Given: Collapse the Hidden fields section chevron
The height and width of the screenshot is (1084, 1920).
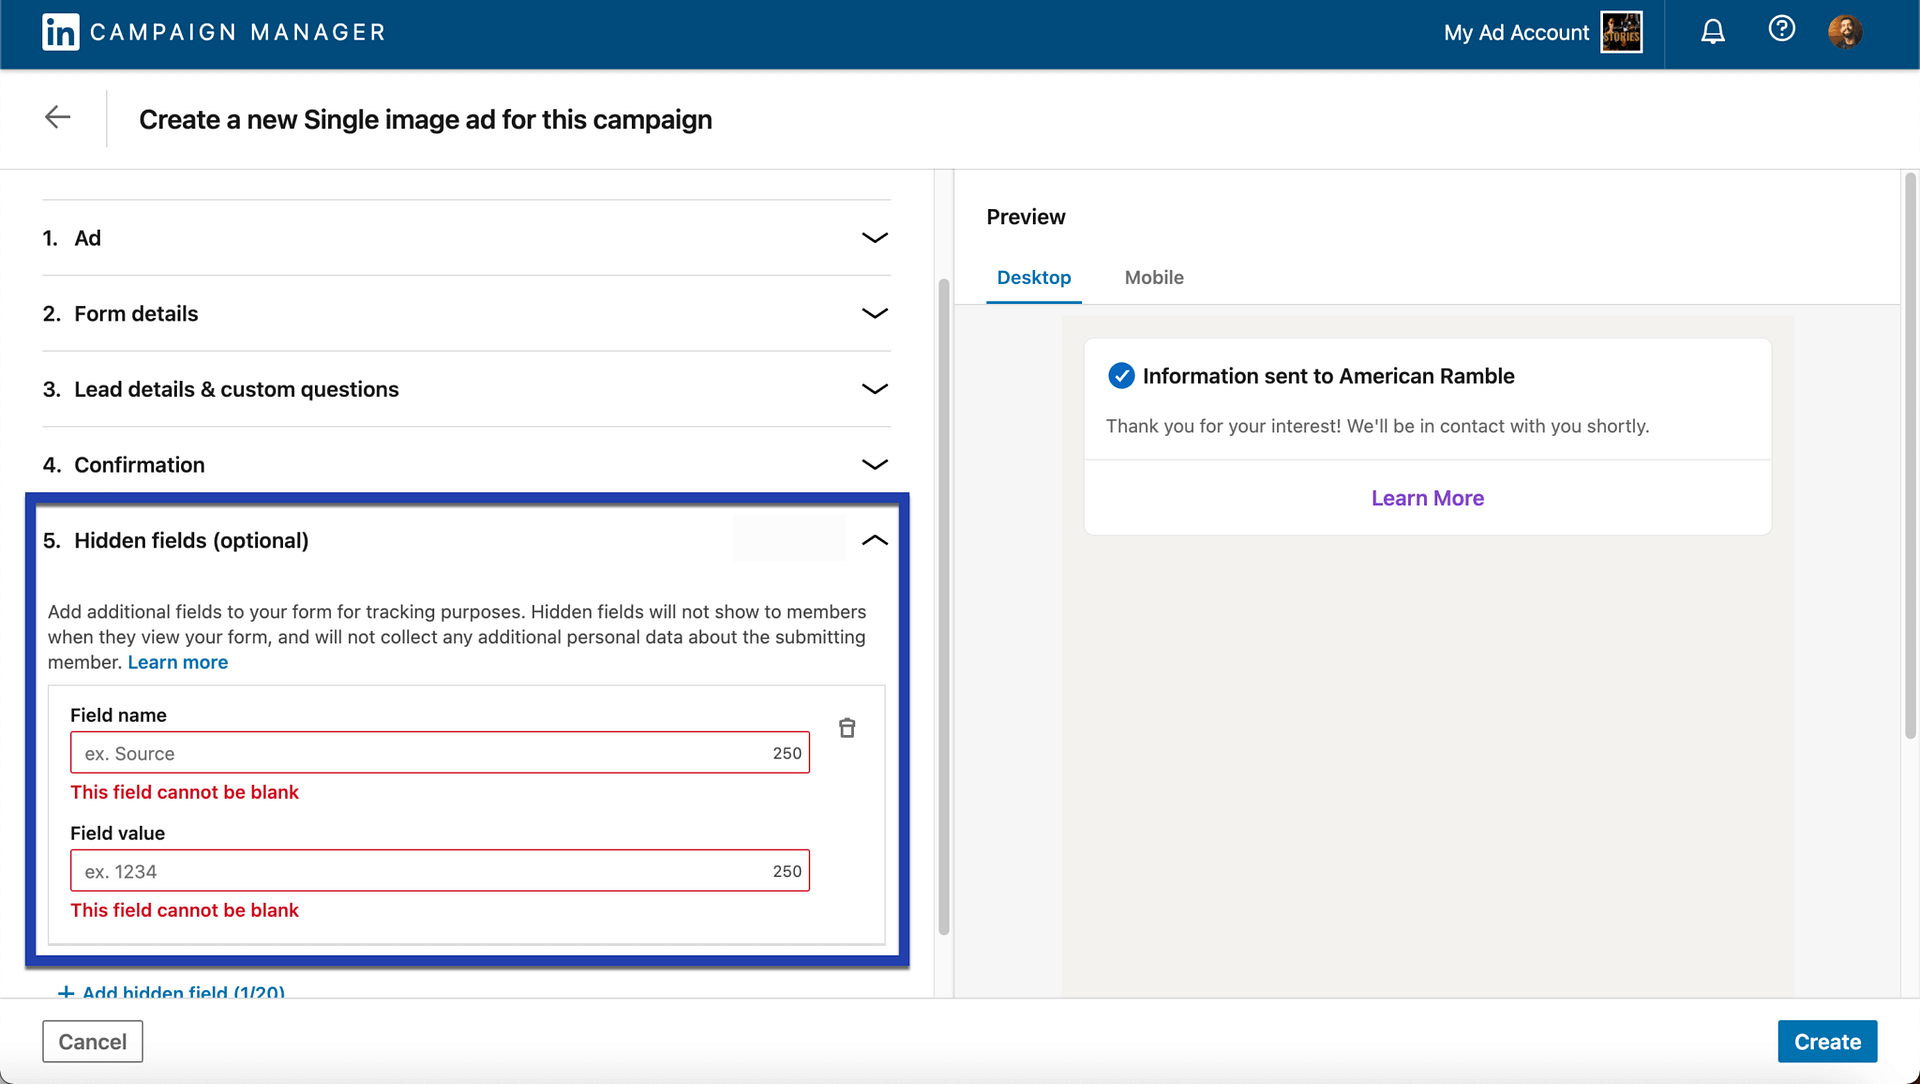Looking at the screenshot, I should click(x=875, y=540).
